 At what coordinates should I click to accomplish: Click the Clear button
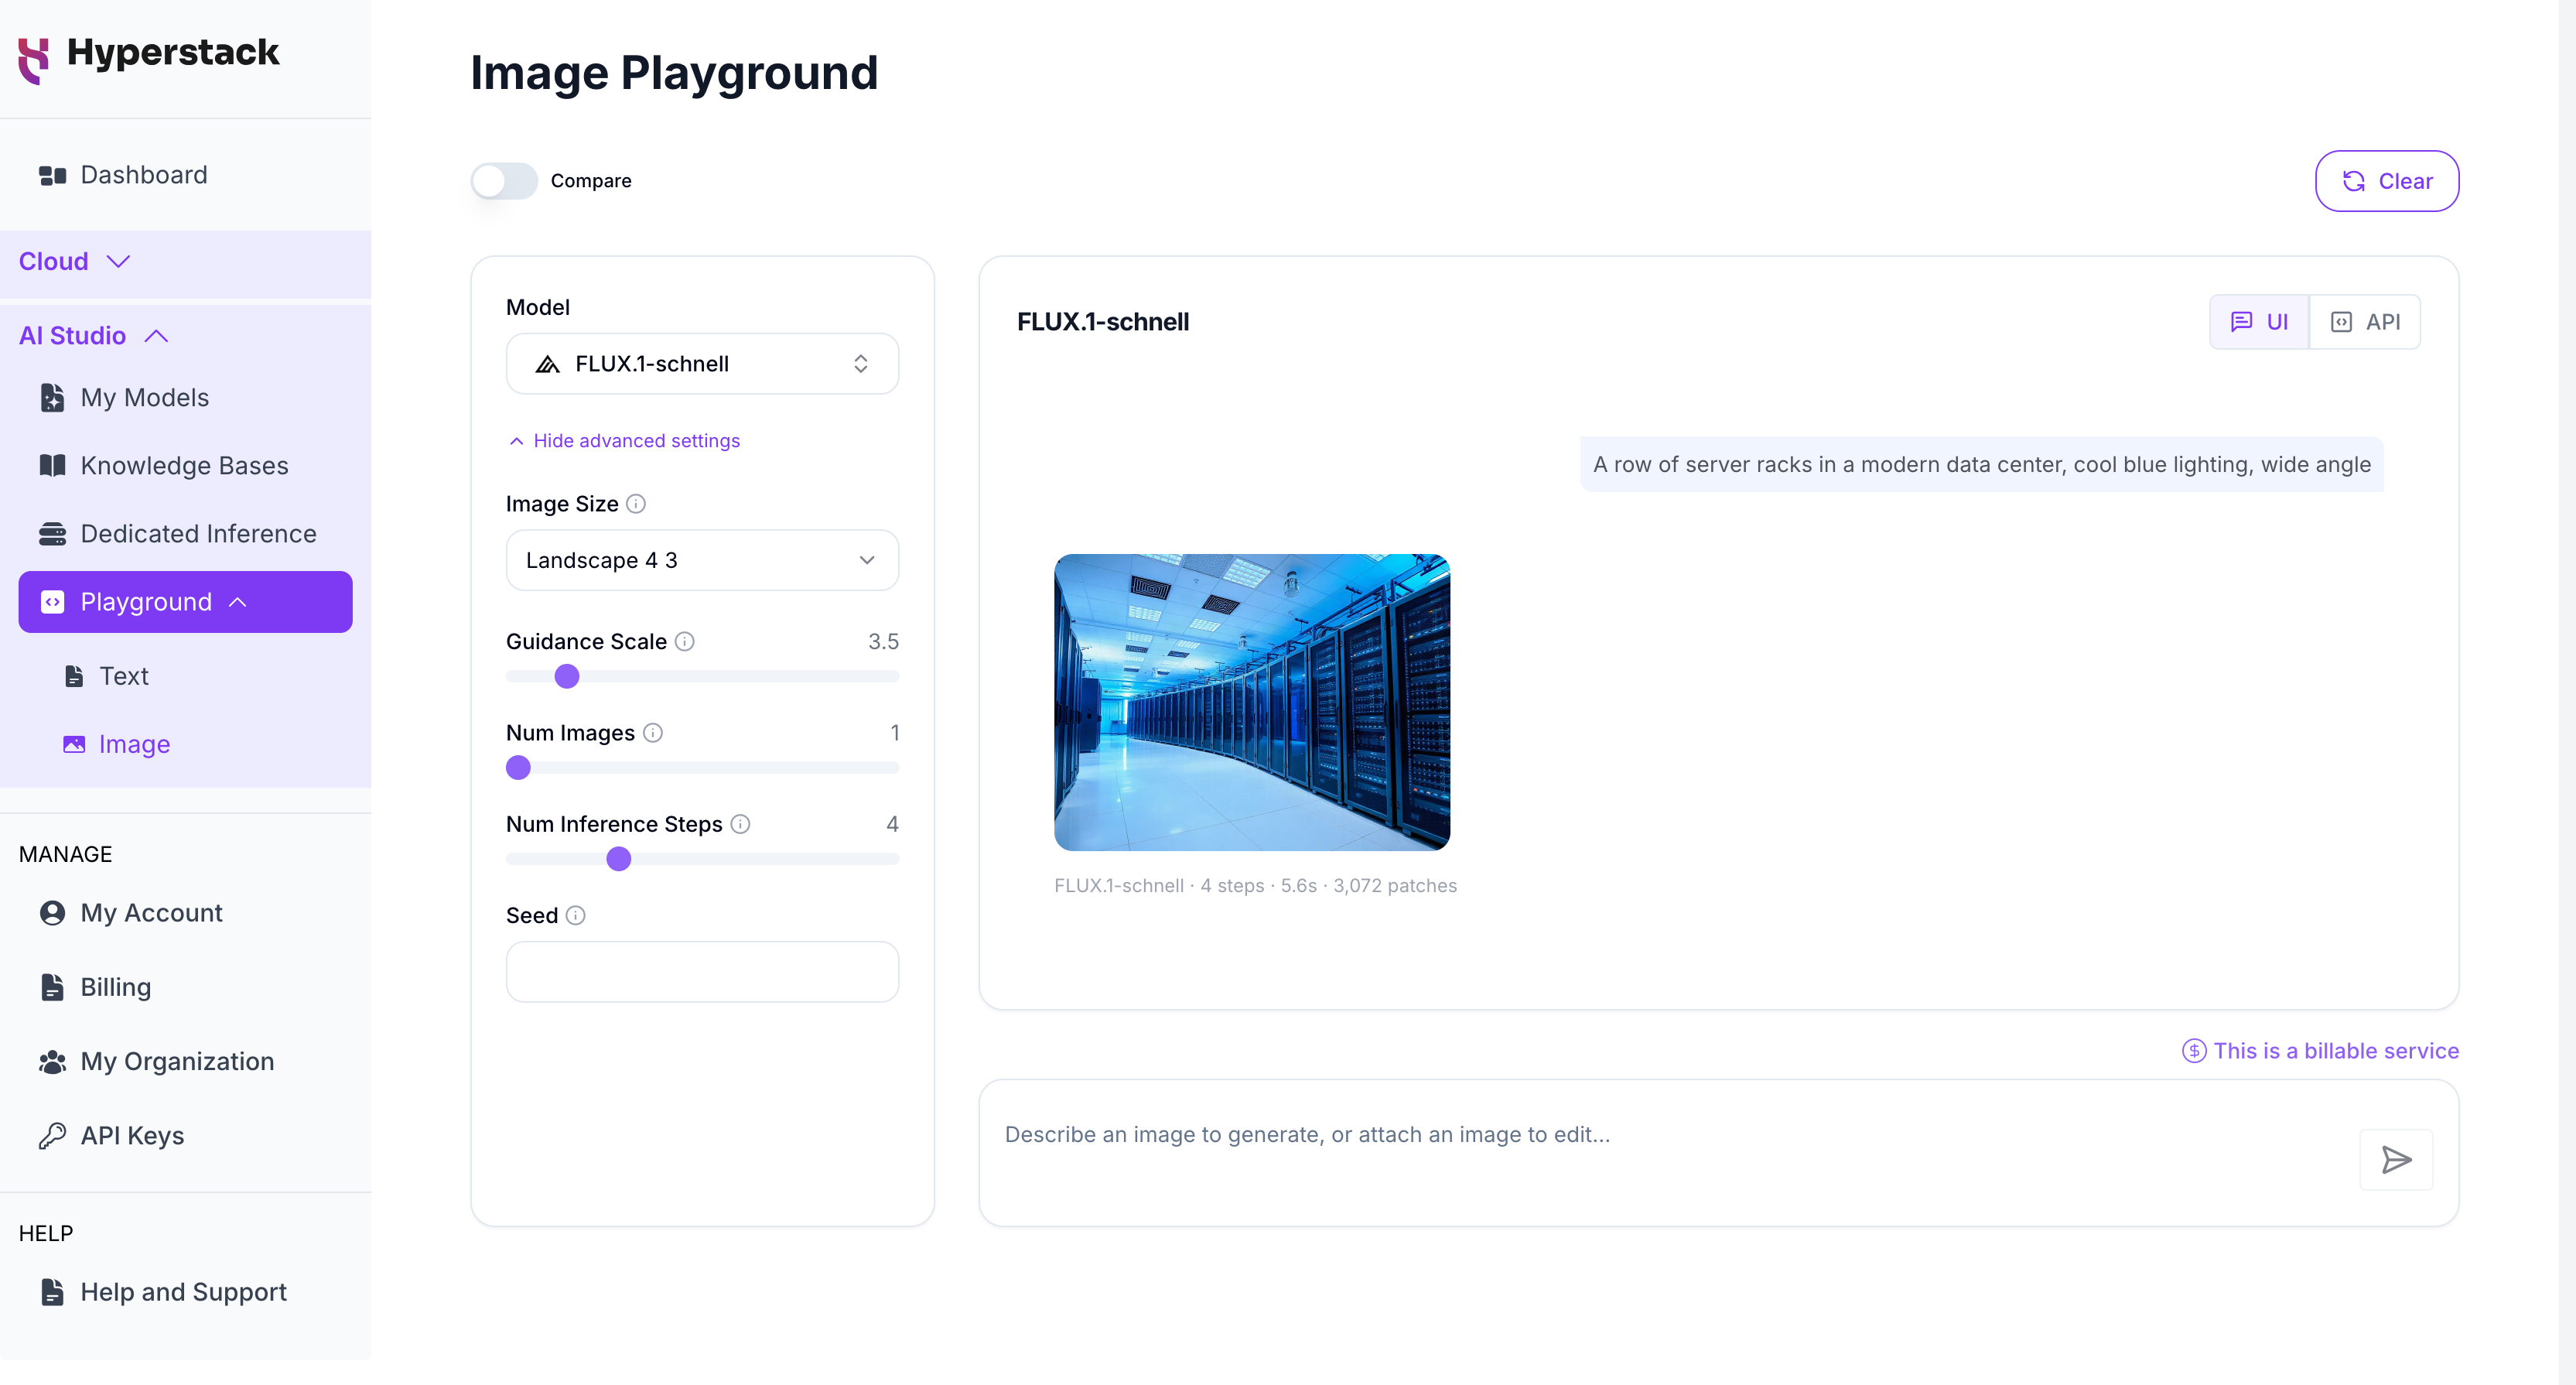(x=2386, y=181)
